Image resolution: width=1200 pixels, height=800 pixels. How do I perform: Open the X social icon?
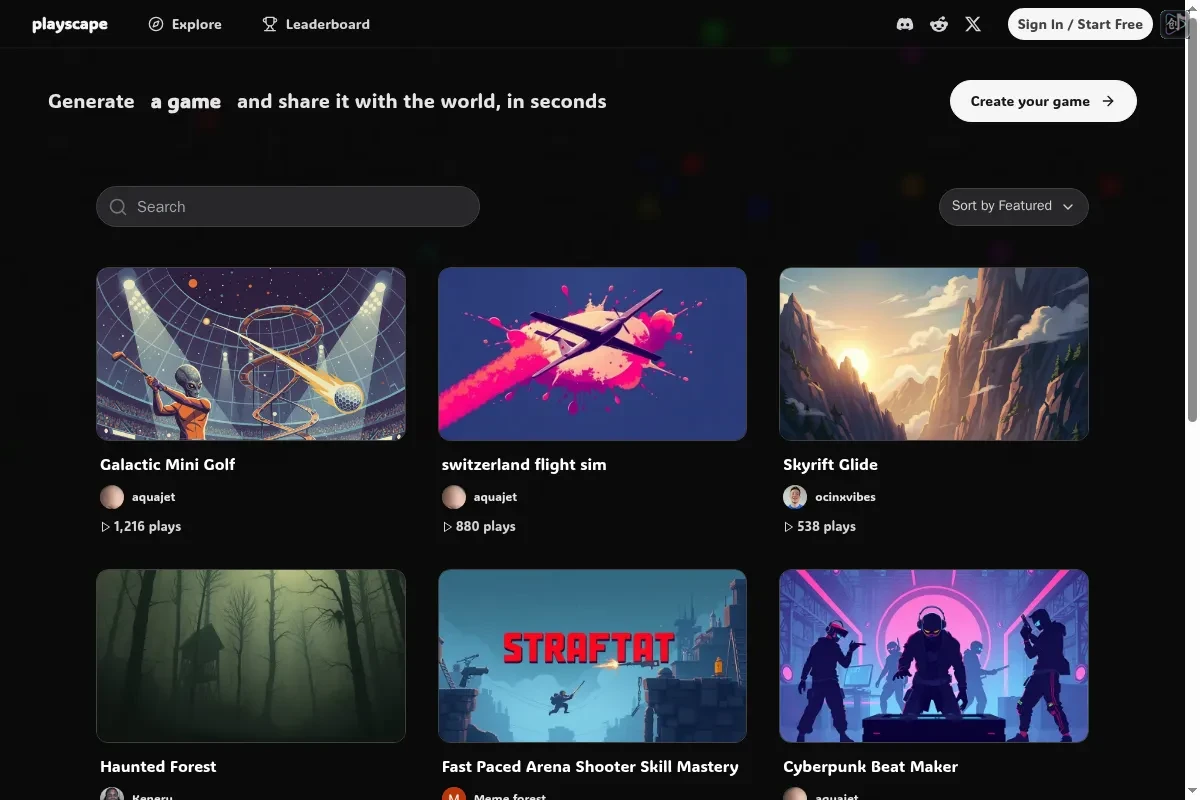click(973, 24)
